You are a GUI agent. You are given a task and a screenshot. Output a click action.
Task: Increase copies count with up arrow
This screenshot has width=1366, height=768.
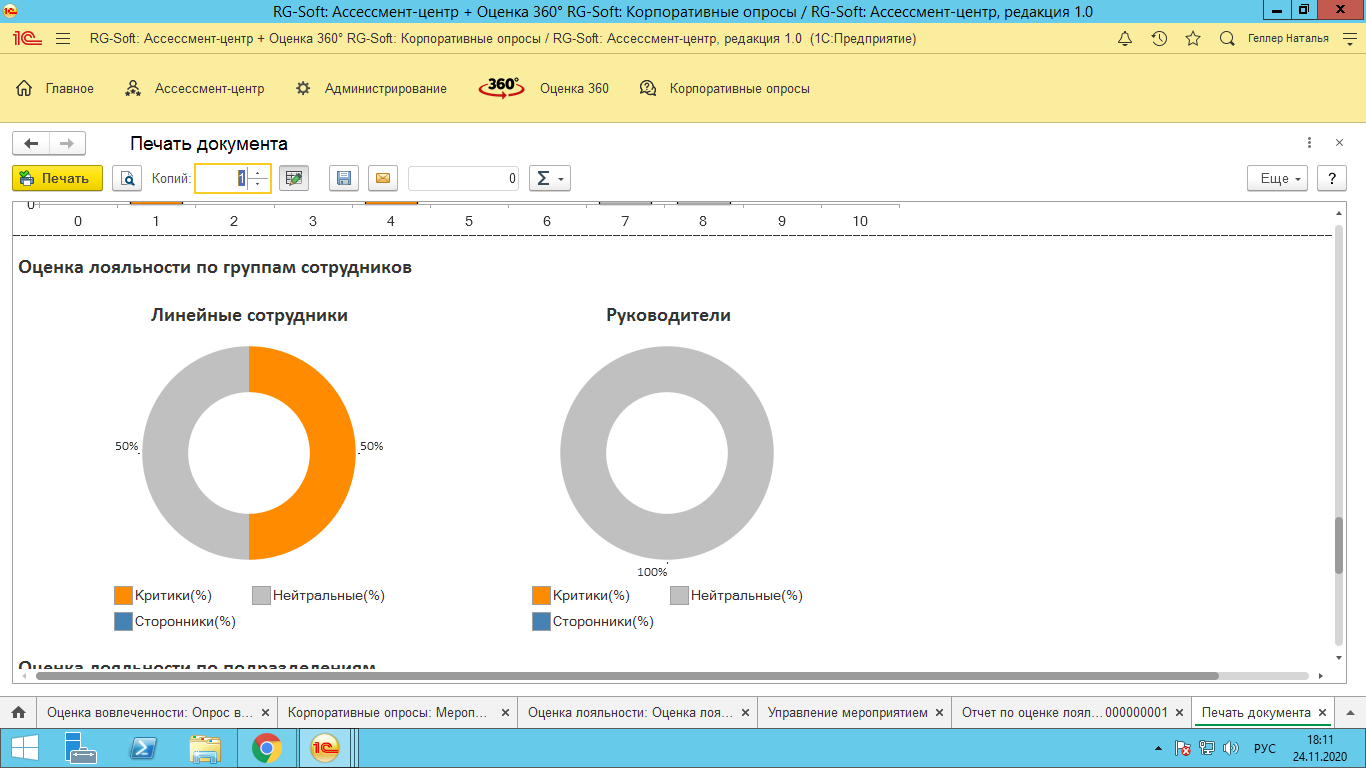pyautogui.click(x=259, y=172)
